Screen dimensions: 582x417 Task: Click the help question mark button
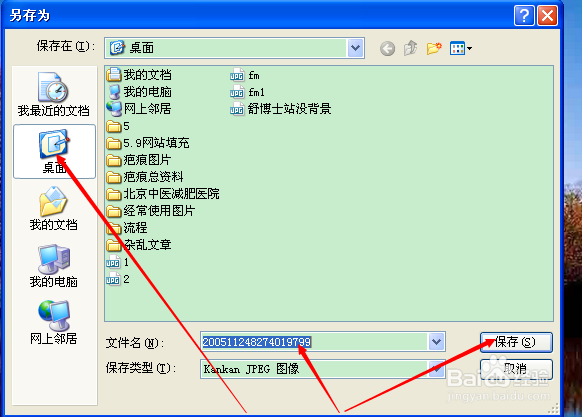click(x=524, y=16)
